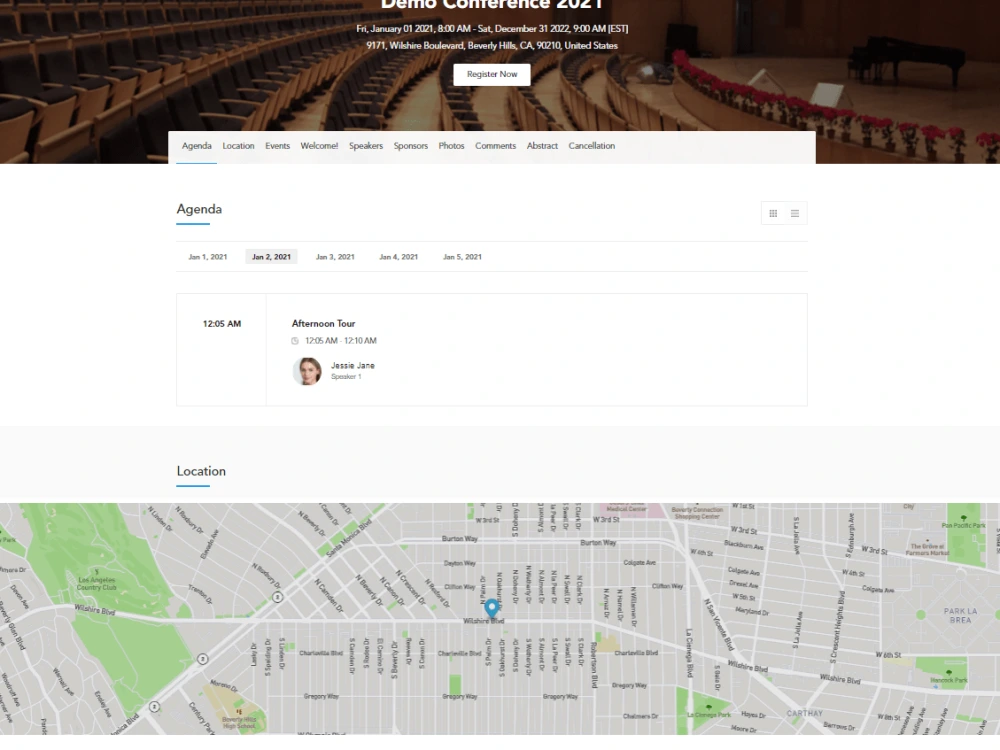This screenshot has width=1000, height=750.
Task: Select the Jan 4, 2021 agenda date
Action: [399, 257]
